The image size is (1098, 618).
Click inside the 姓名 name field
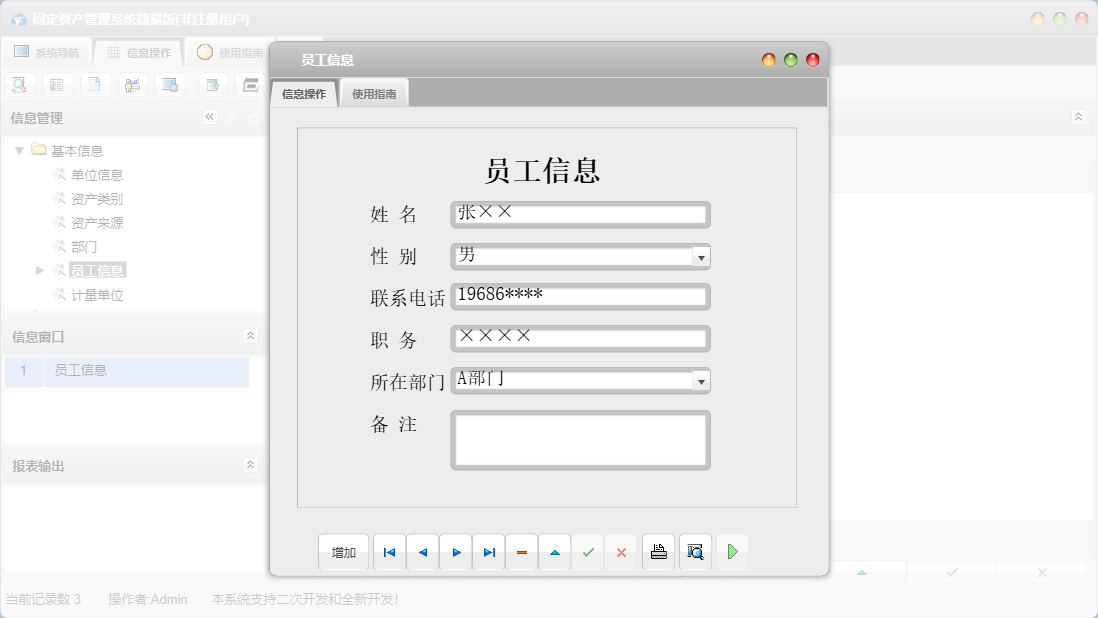pyautogui.click(x=580, y=214)
